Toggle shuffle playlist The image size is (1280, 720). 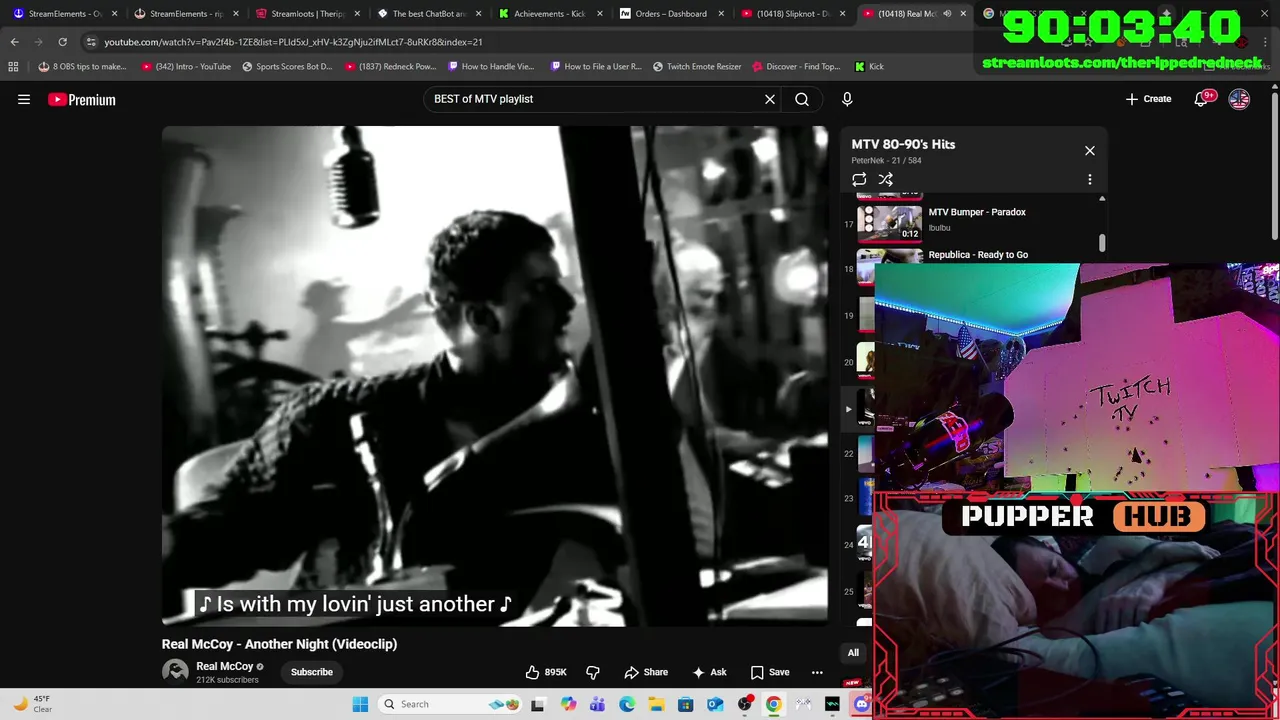pos(886,180)
